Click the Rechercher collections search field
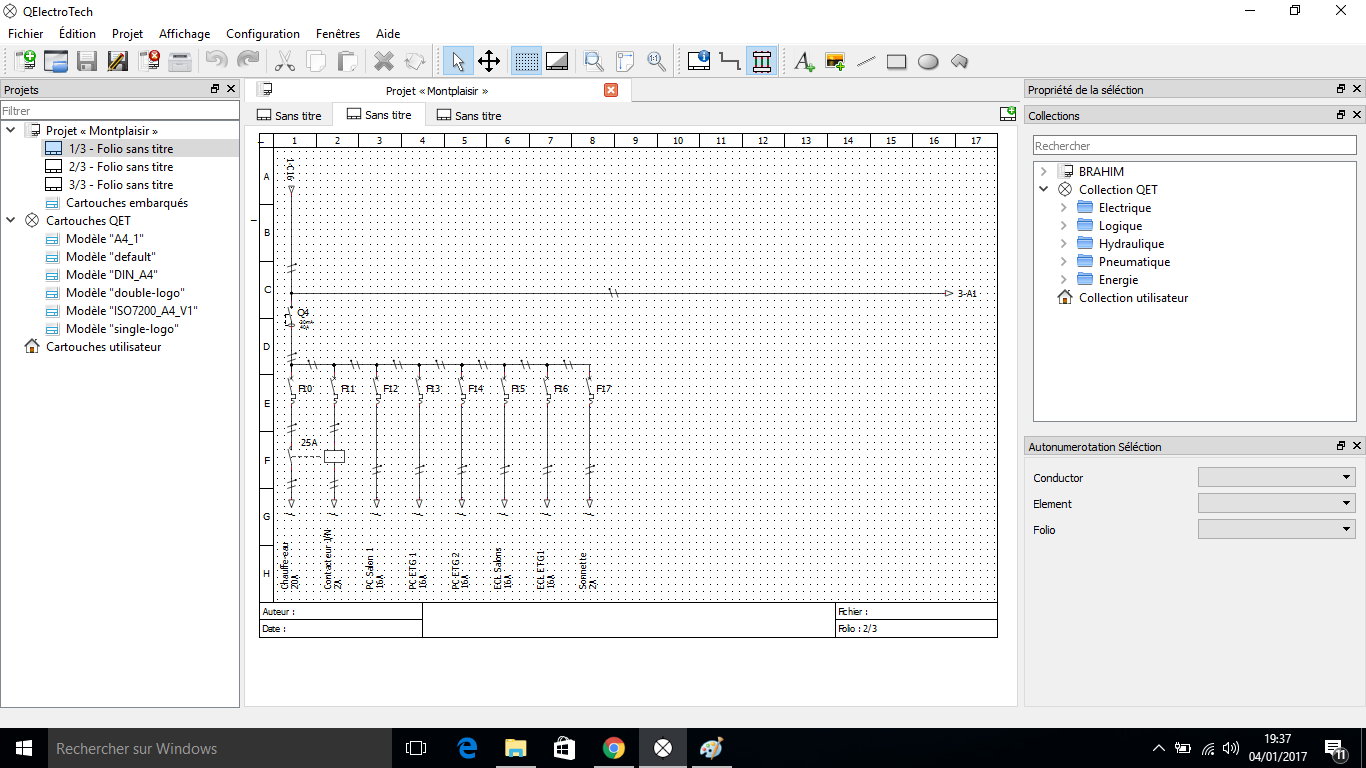This screenshot has width=1366, height=768. [1194, 146]
